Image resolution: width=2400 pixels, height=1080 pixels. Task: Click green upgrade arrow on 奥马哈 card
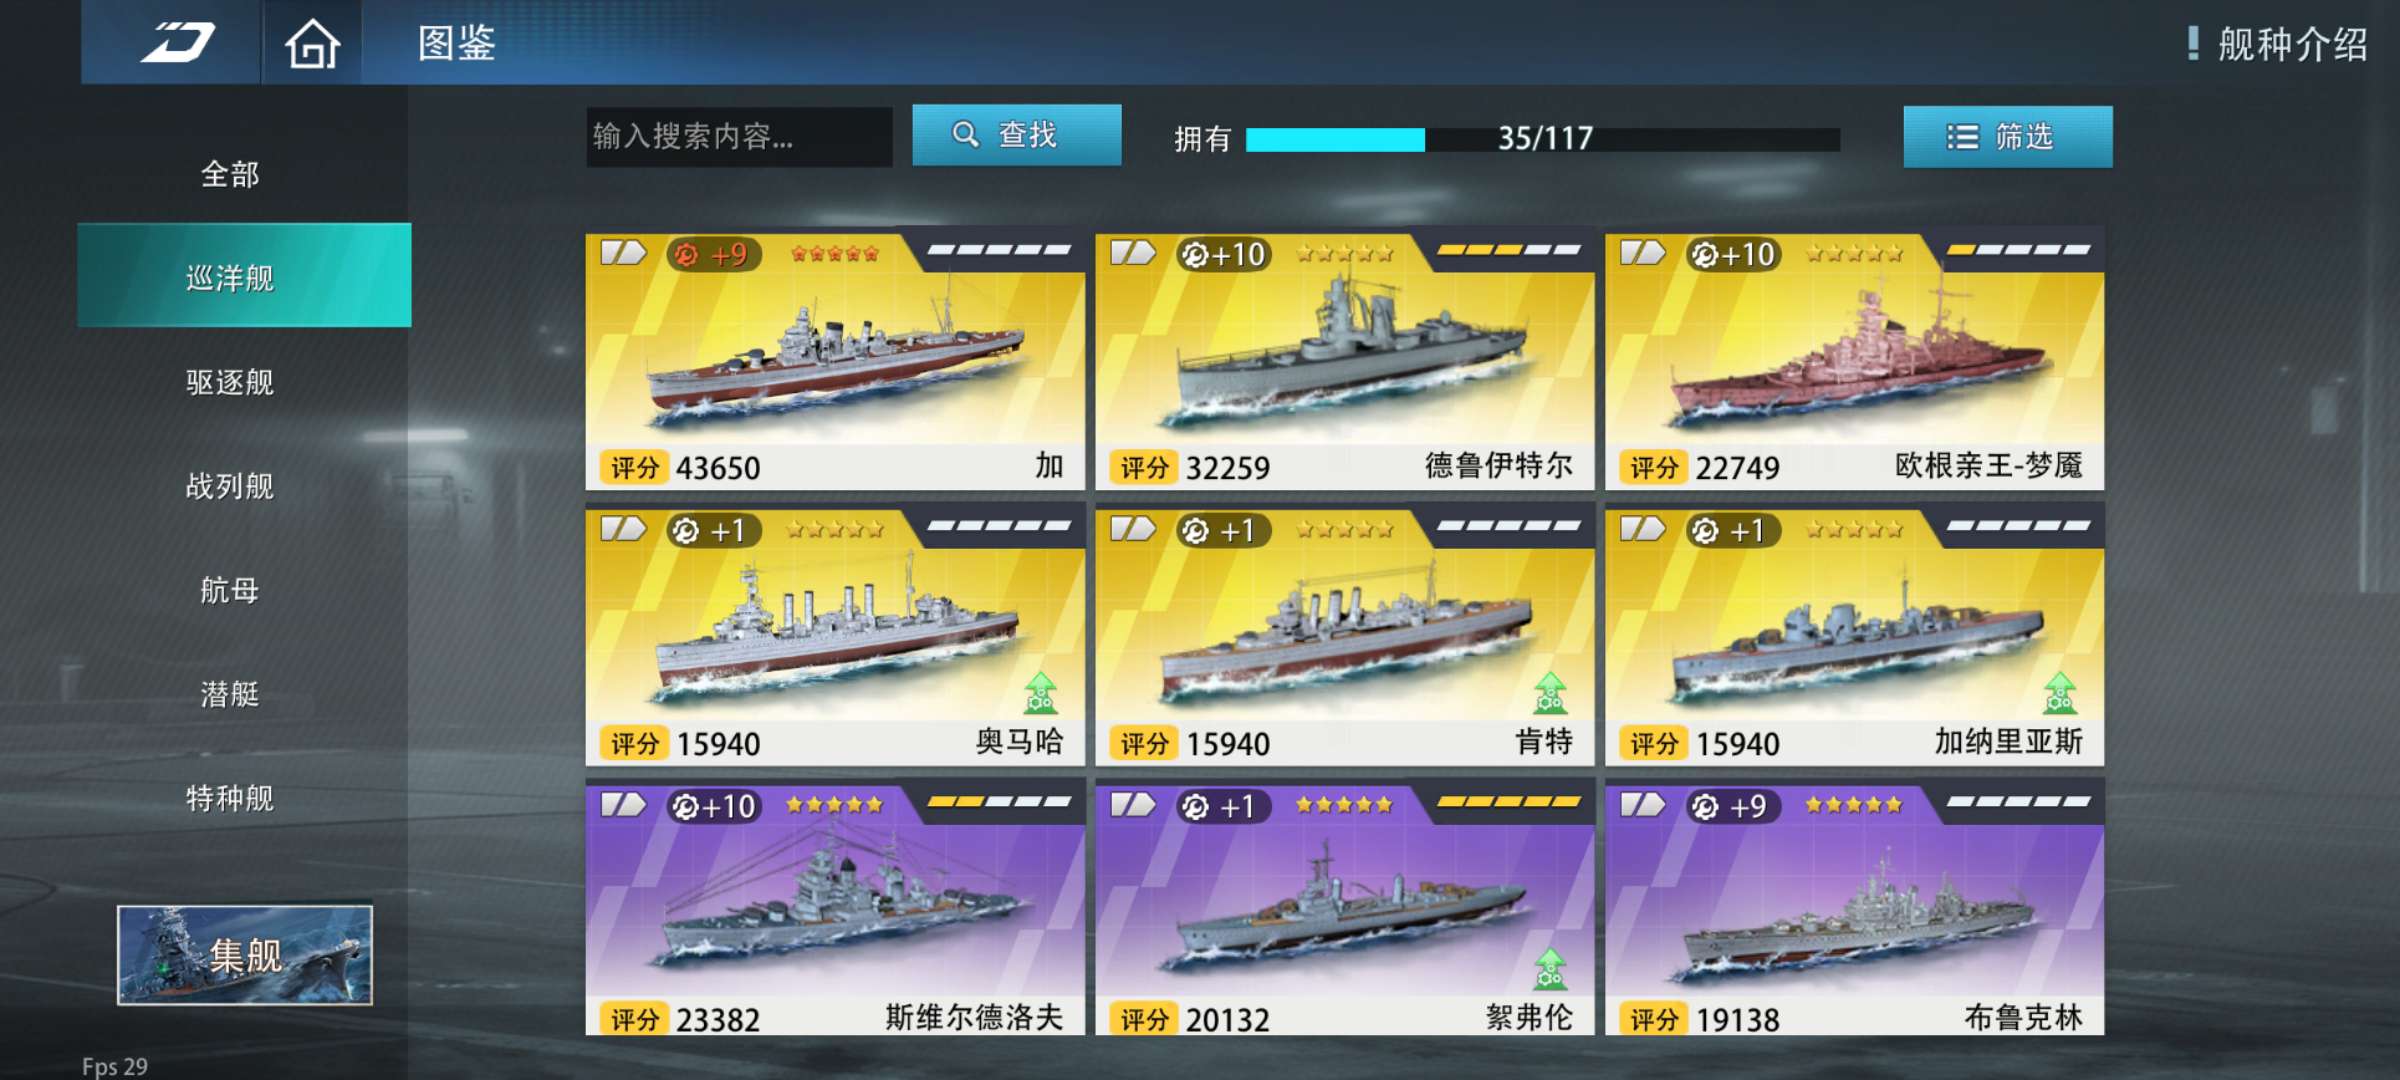point(1041,692)
